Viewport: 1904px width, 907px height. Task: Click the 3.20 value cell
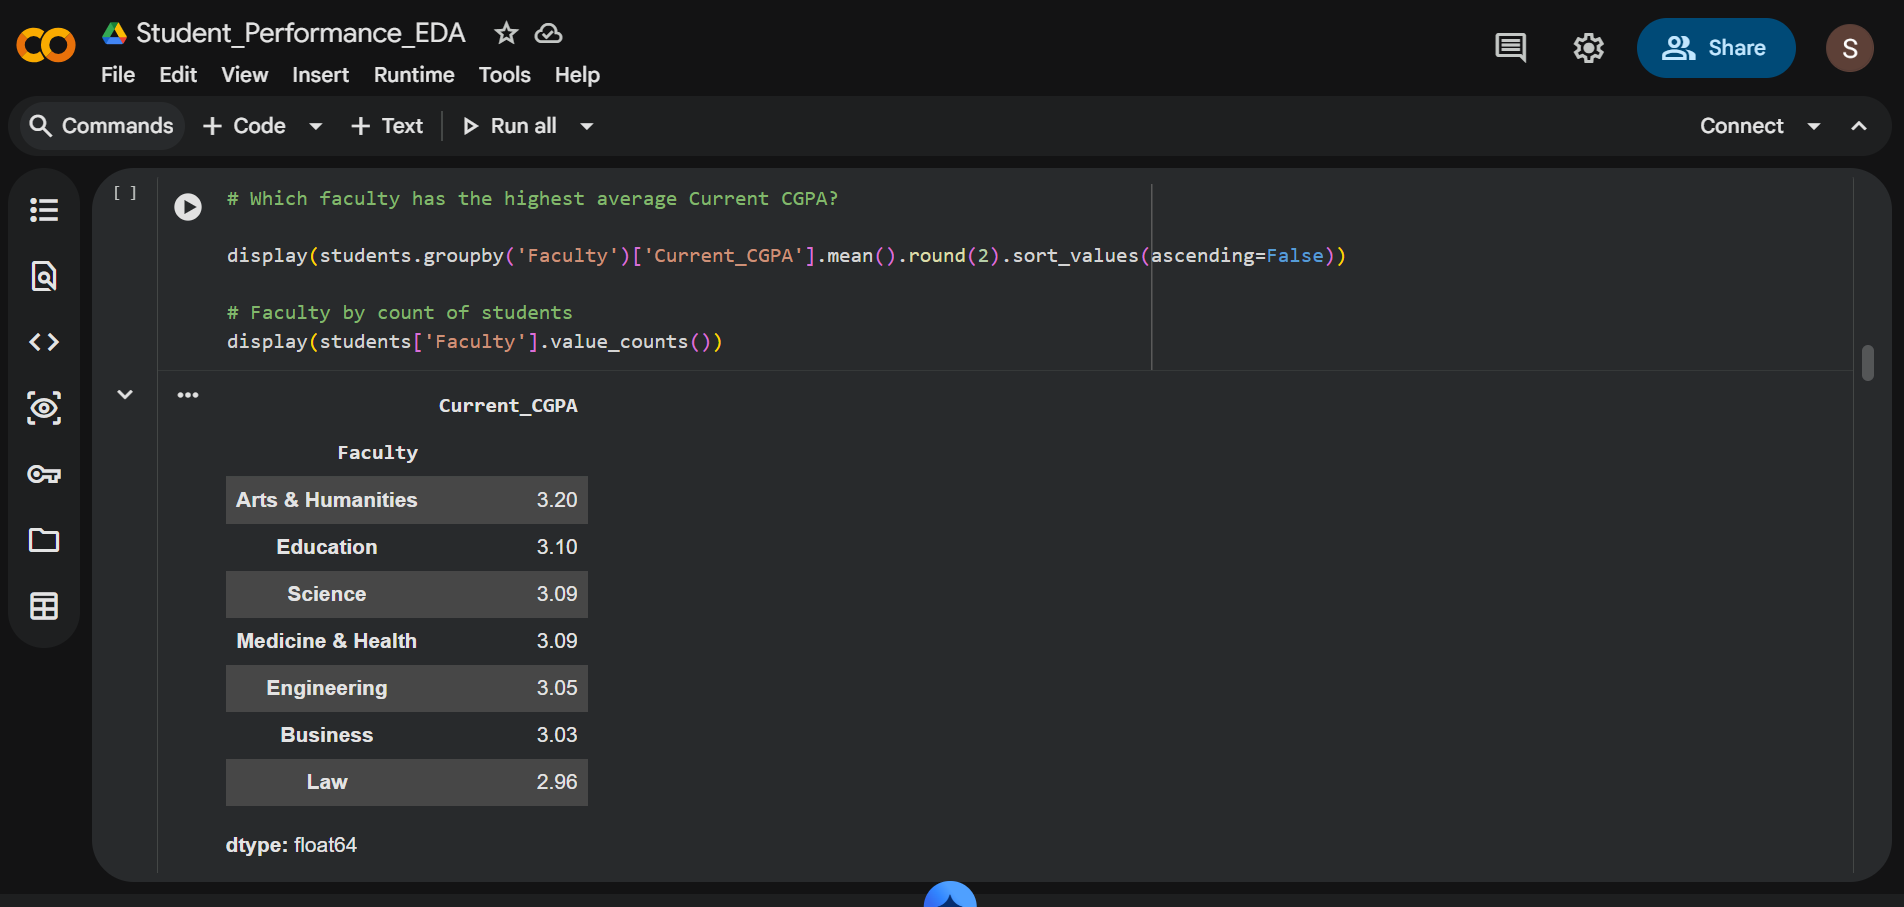(x=557, y=500)
